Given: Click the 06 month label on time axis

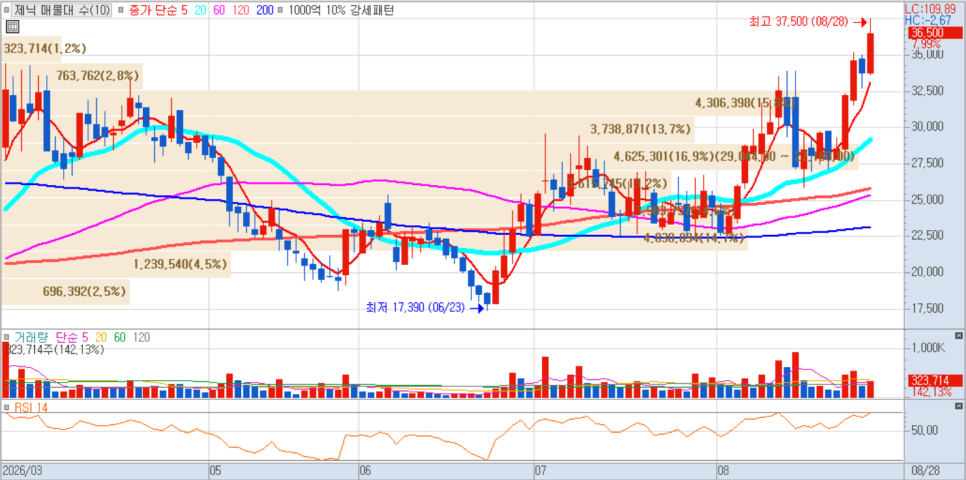Looking at the screenshot, I should click(365, 471).
